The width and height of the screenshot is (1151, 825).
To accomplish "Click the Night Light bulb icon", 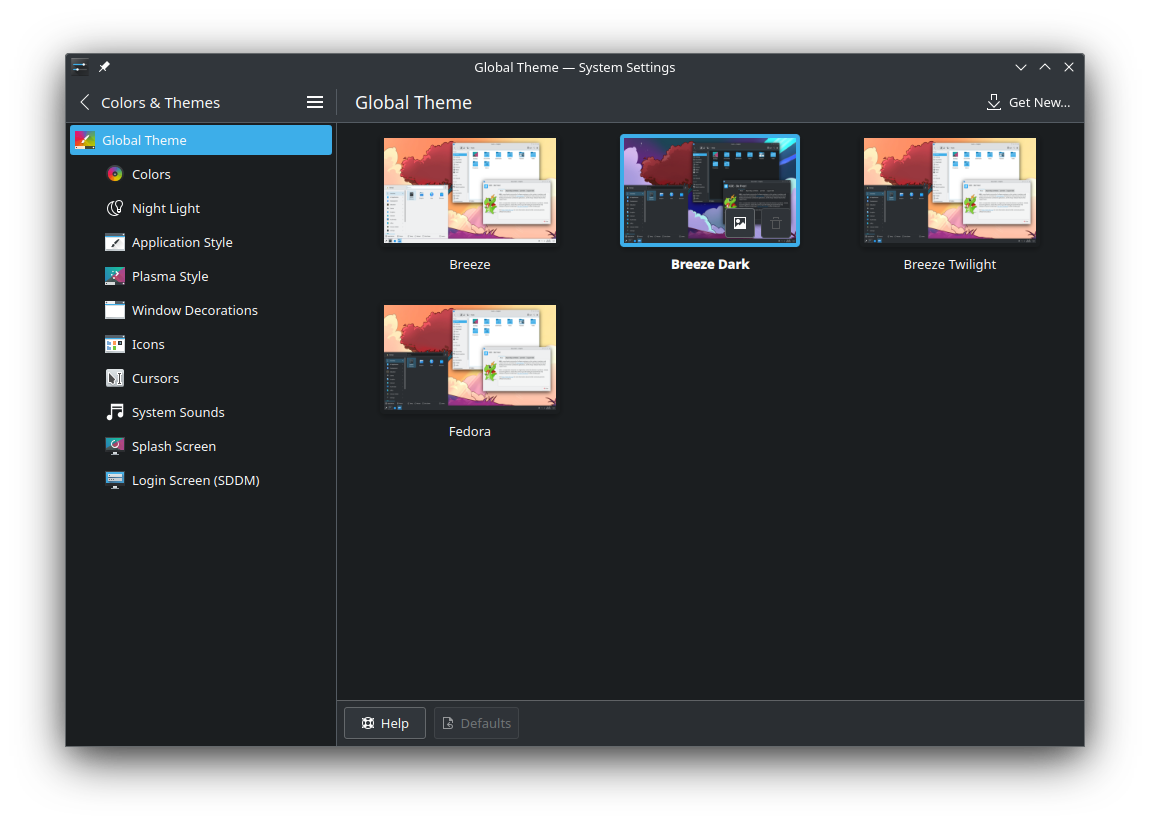I will tap(115, 208).
